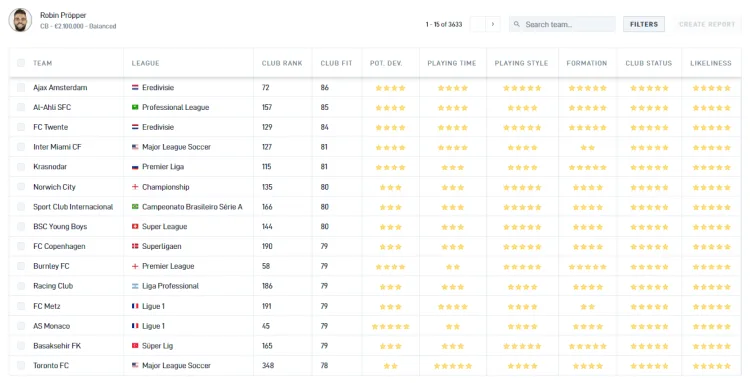
Task: Click the US flag in Toronto FC row
Action: (x=135, y=365)
